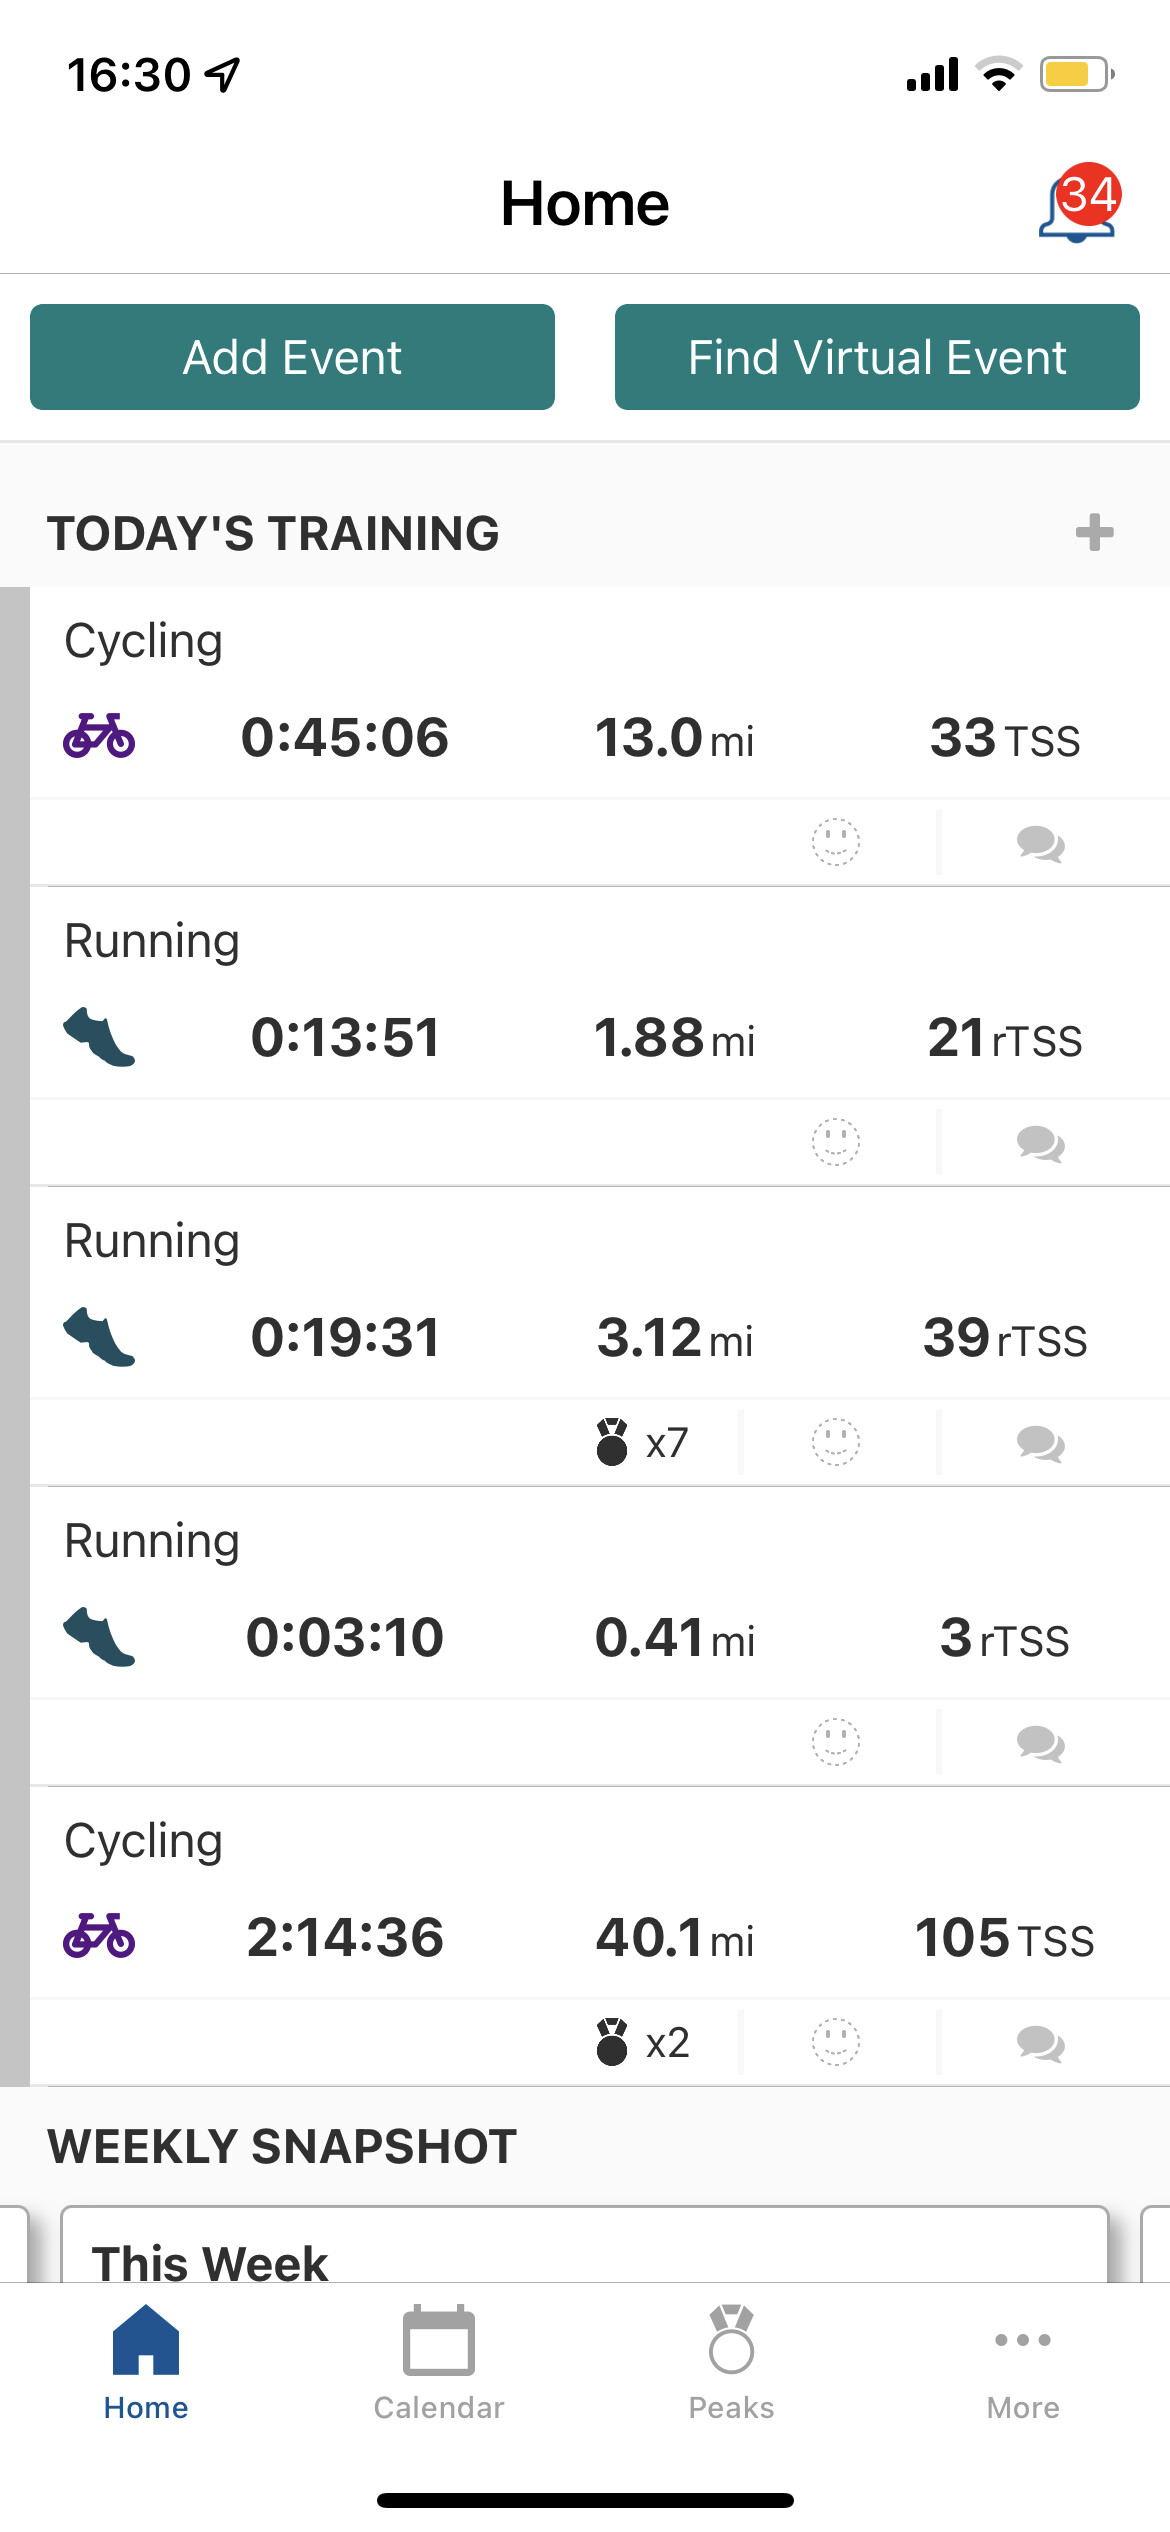The width and height of the screenshot is (1170, 2532).
Task: Tap the smiley on the 40.1 mi ride
Action: 836,2042
